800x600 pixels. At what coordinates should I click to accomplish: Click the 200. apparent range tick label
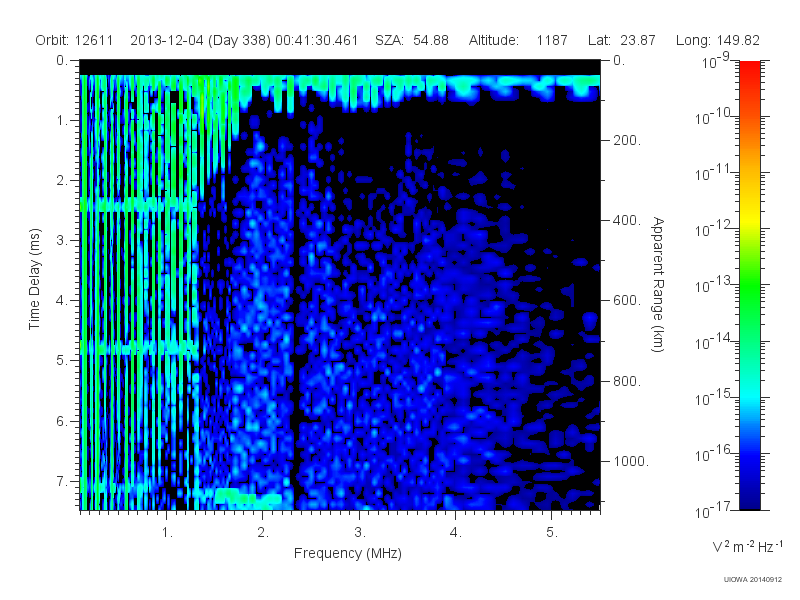pos(627,140)
